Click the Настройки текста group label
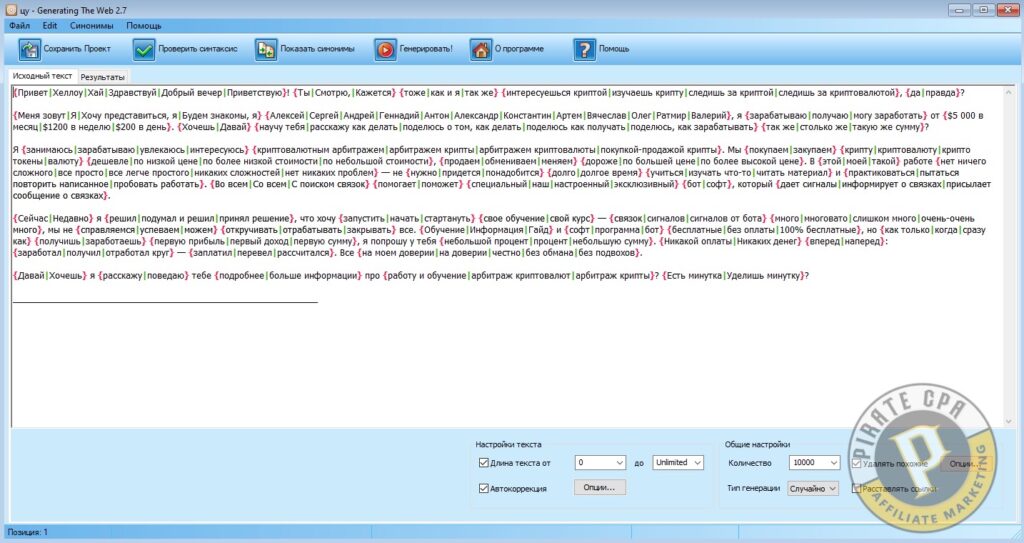The height and width of the screenshot is (543, 1024). tap(508, 444)
